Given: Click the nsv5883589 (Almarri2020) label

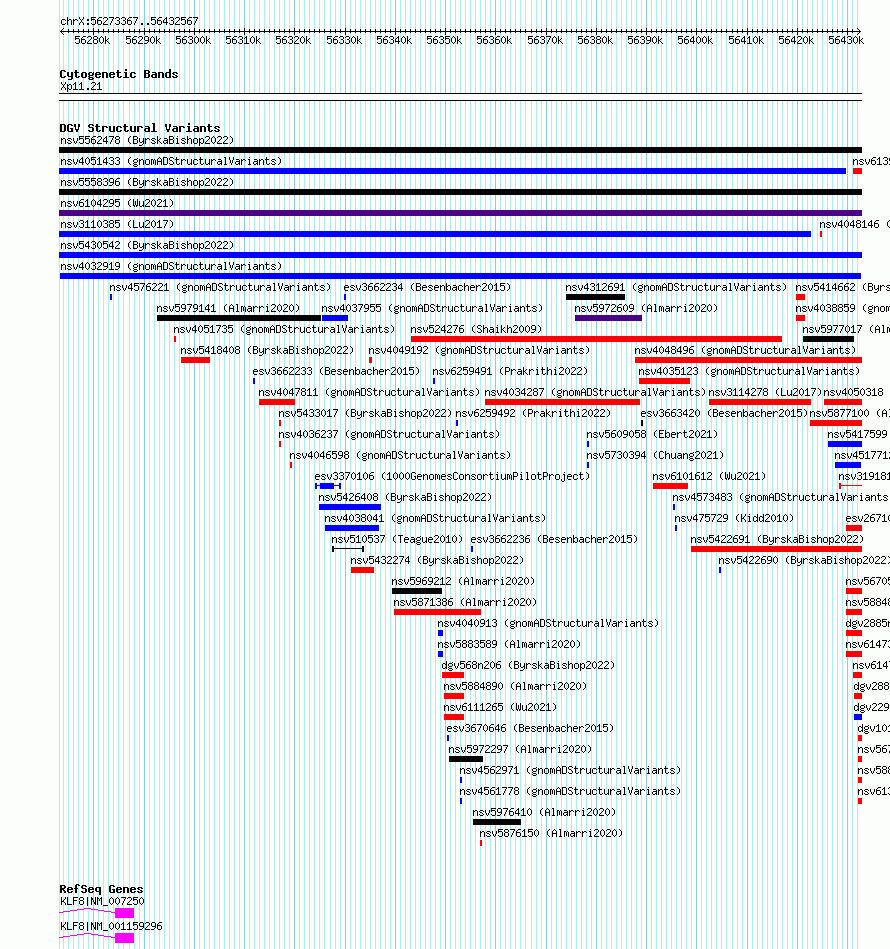Looking at the screenshot, I should (509, 645).
